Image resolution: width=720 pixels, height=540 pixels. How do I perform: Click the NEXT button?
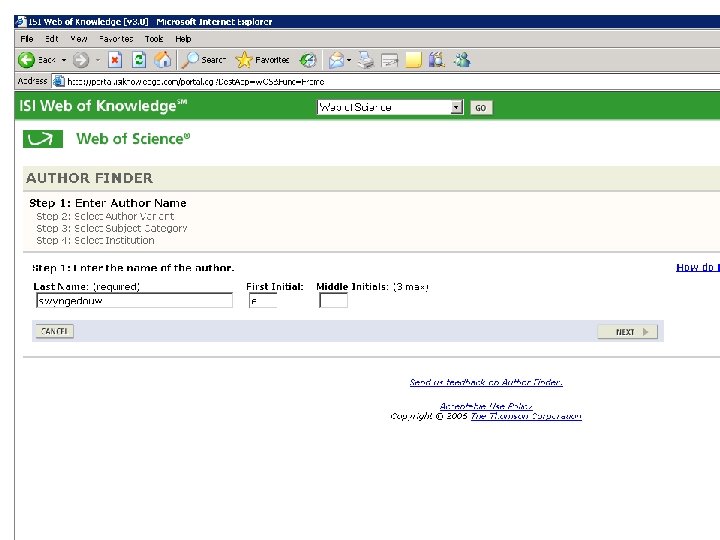click(x=627, y=332)
